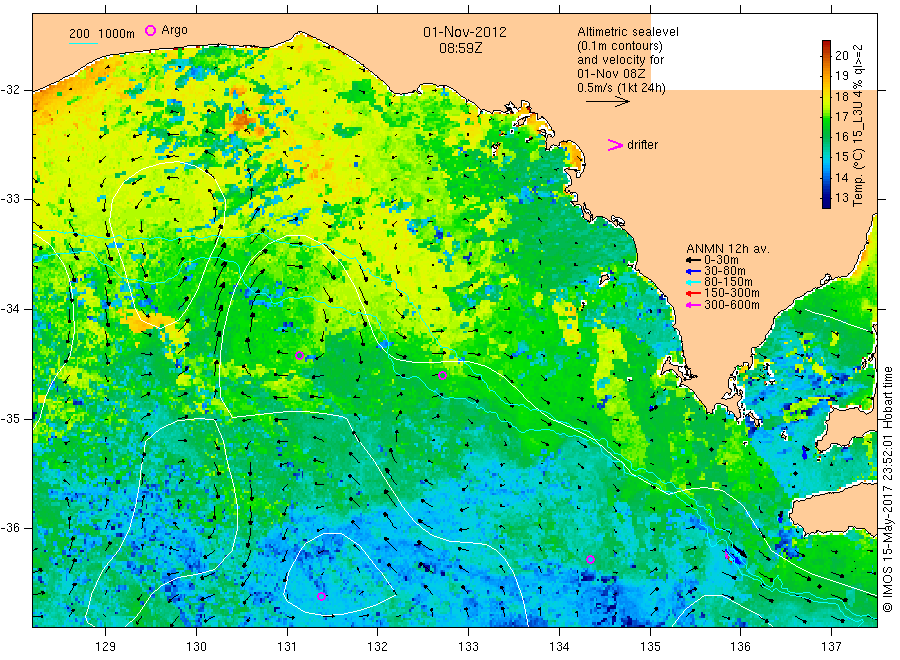Image resolution: width=900 pixels, height=660 pixels.
Task: Click the '20' label on colour bar
Action: point(841,56)
